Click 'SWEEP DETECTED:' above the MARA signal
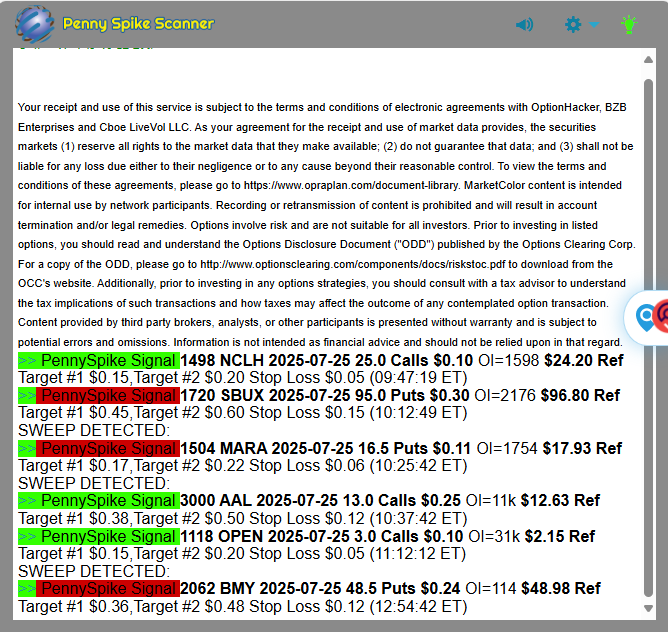 94,430
